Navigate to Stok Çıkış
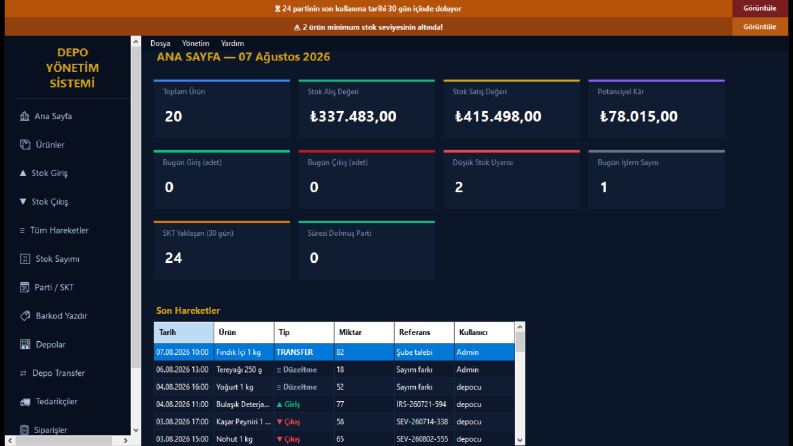Screen dimensions: 793x446 click(x=50, y=202)
